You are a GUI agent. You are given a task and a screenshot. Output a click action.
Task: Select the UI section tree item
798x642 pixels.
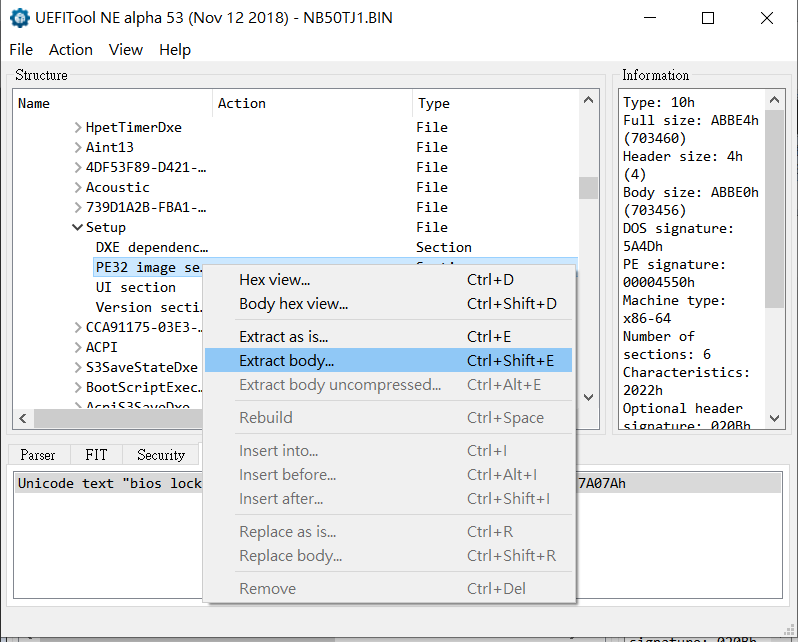[x=136, y=287]
